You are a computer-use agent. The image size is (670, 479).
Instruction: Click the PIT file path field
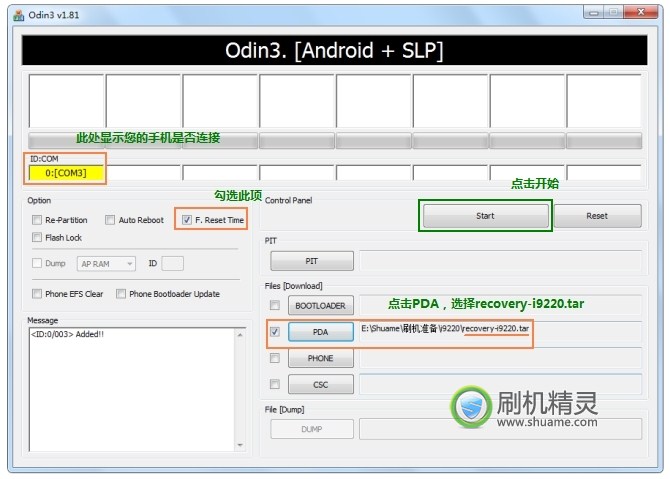tap(500, 261)
